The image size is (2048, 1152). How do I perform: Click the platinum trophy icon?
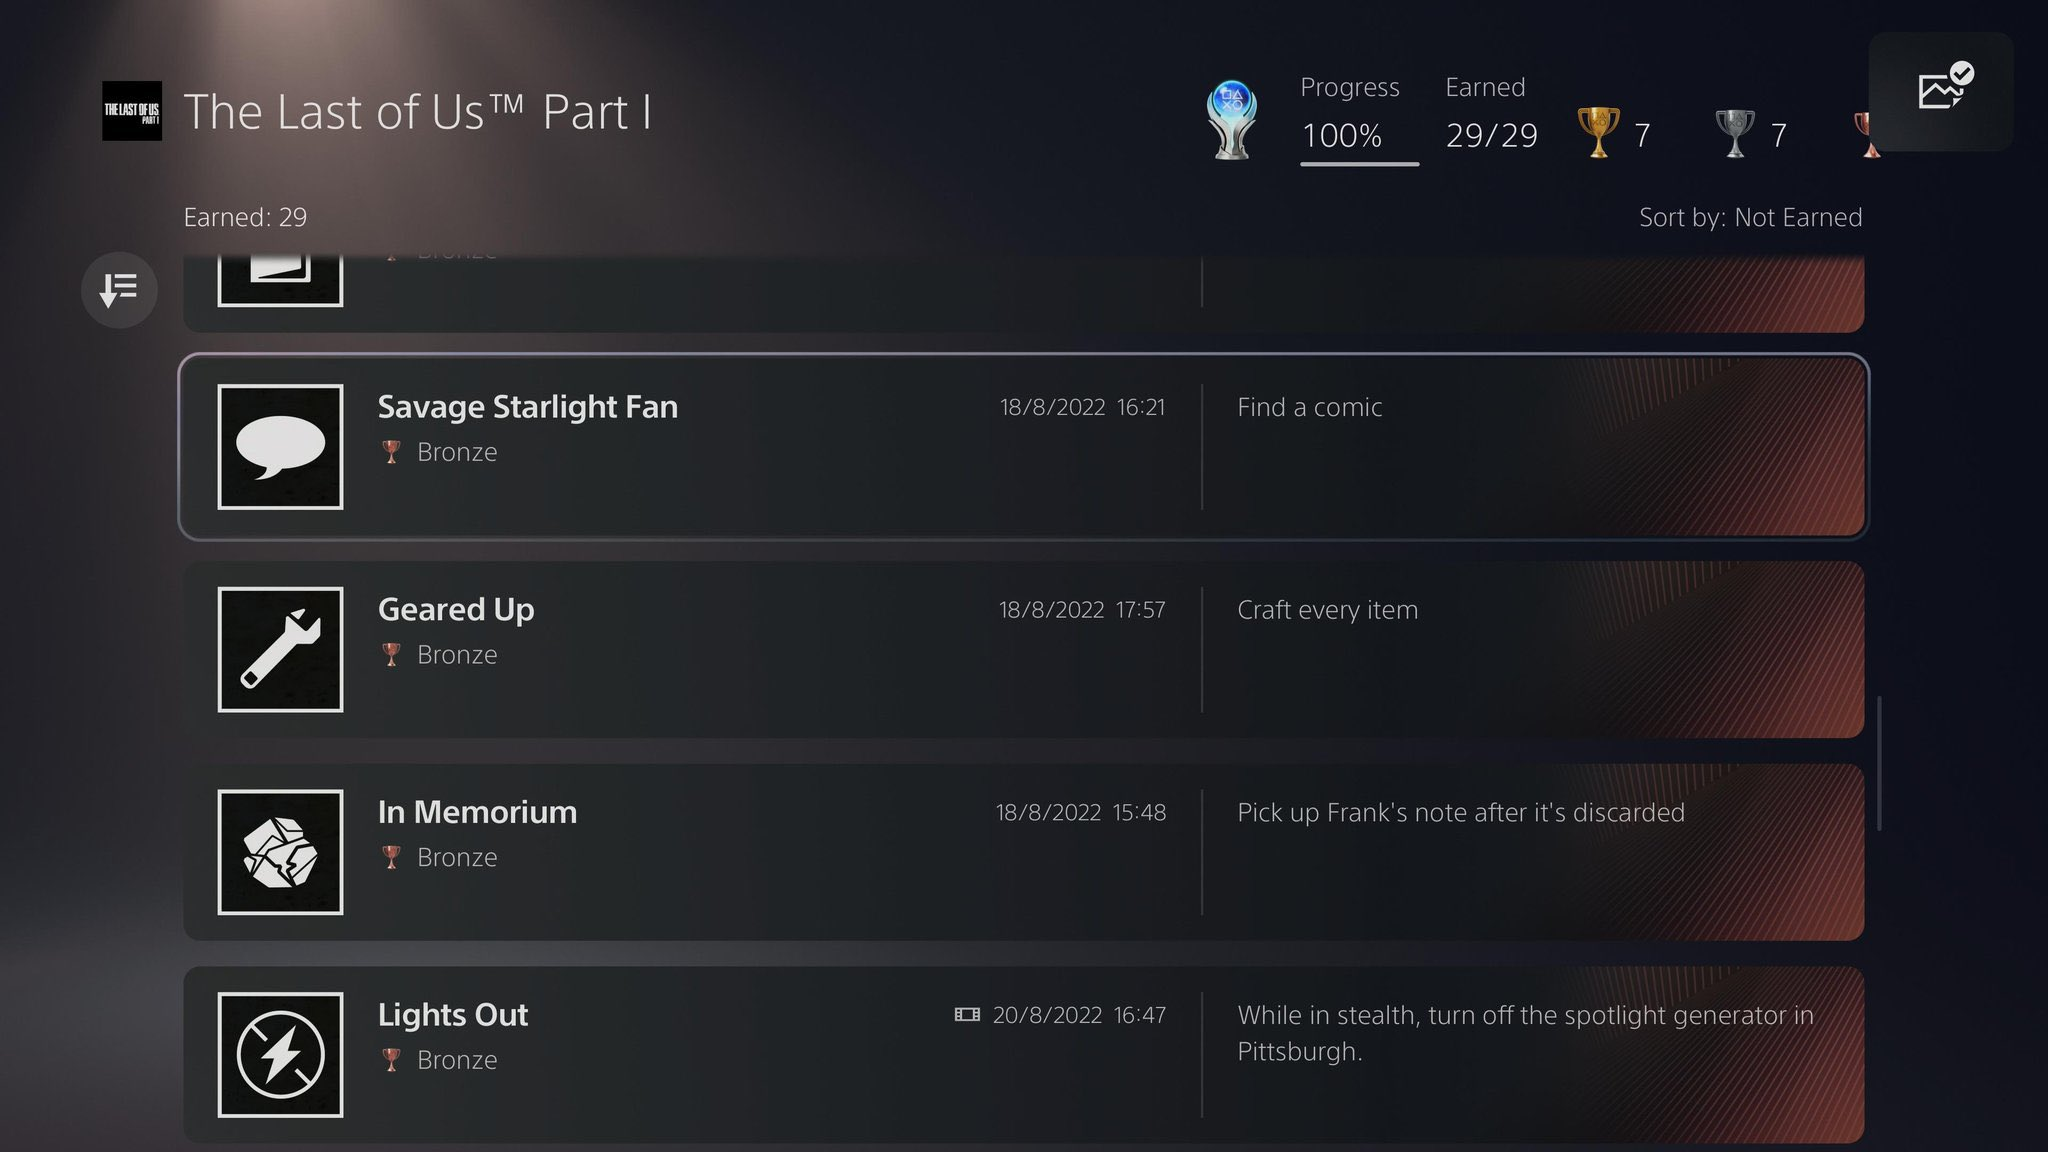1232,120
